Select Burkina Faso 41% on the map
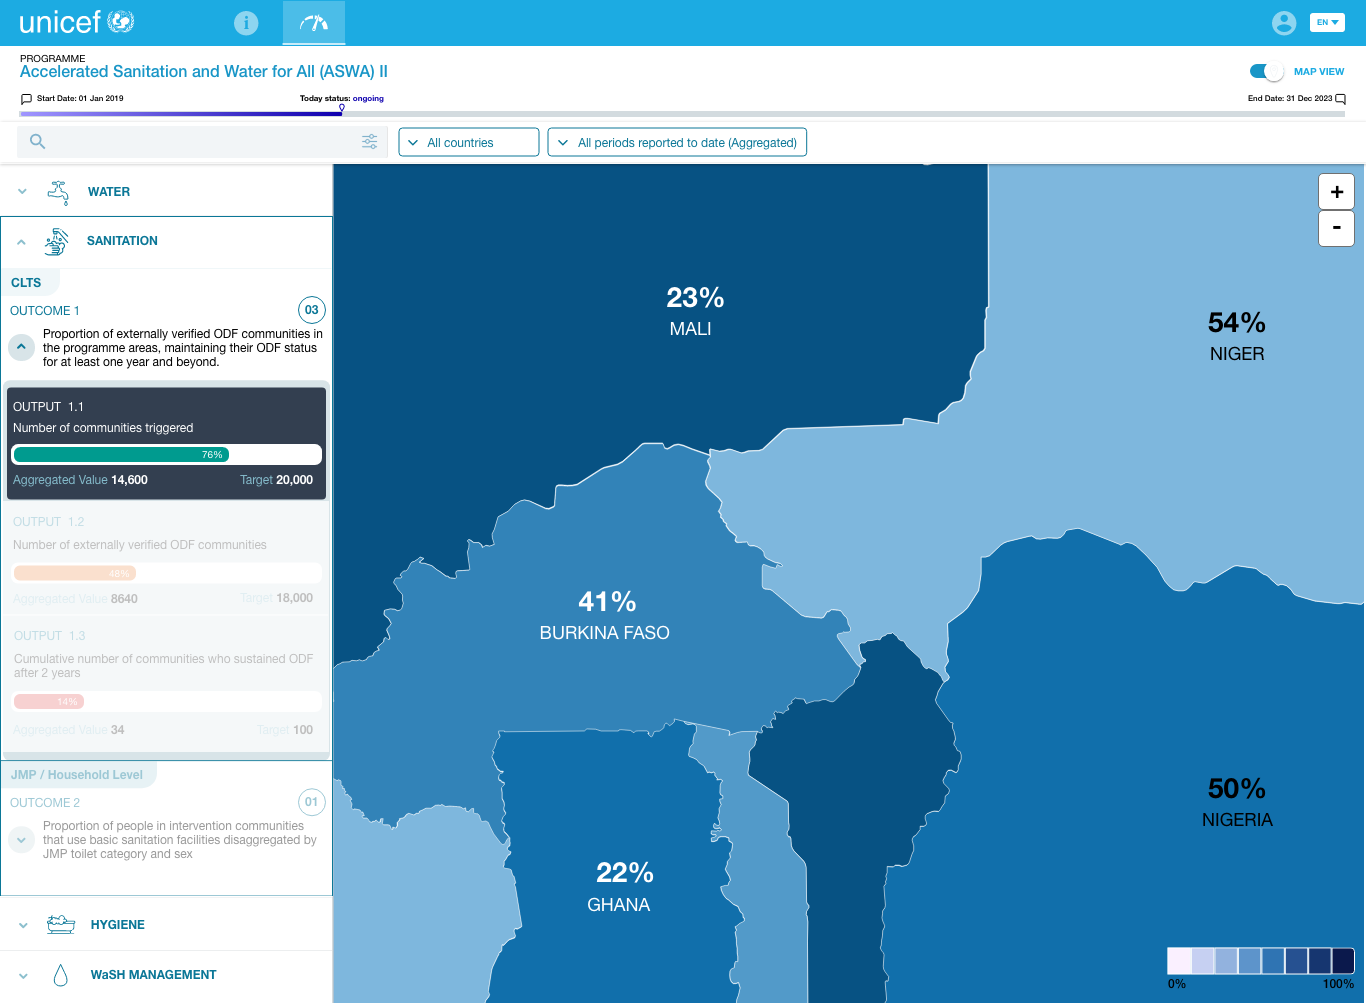Screen dimensions: 1366x1003 pos(605,615)
